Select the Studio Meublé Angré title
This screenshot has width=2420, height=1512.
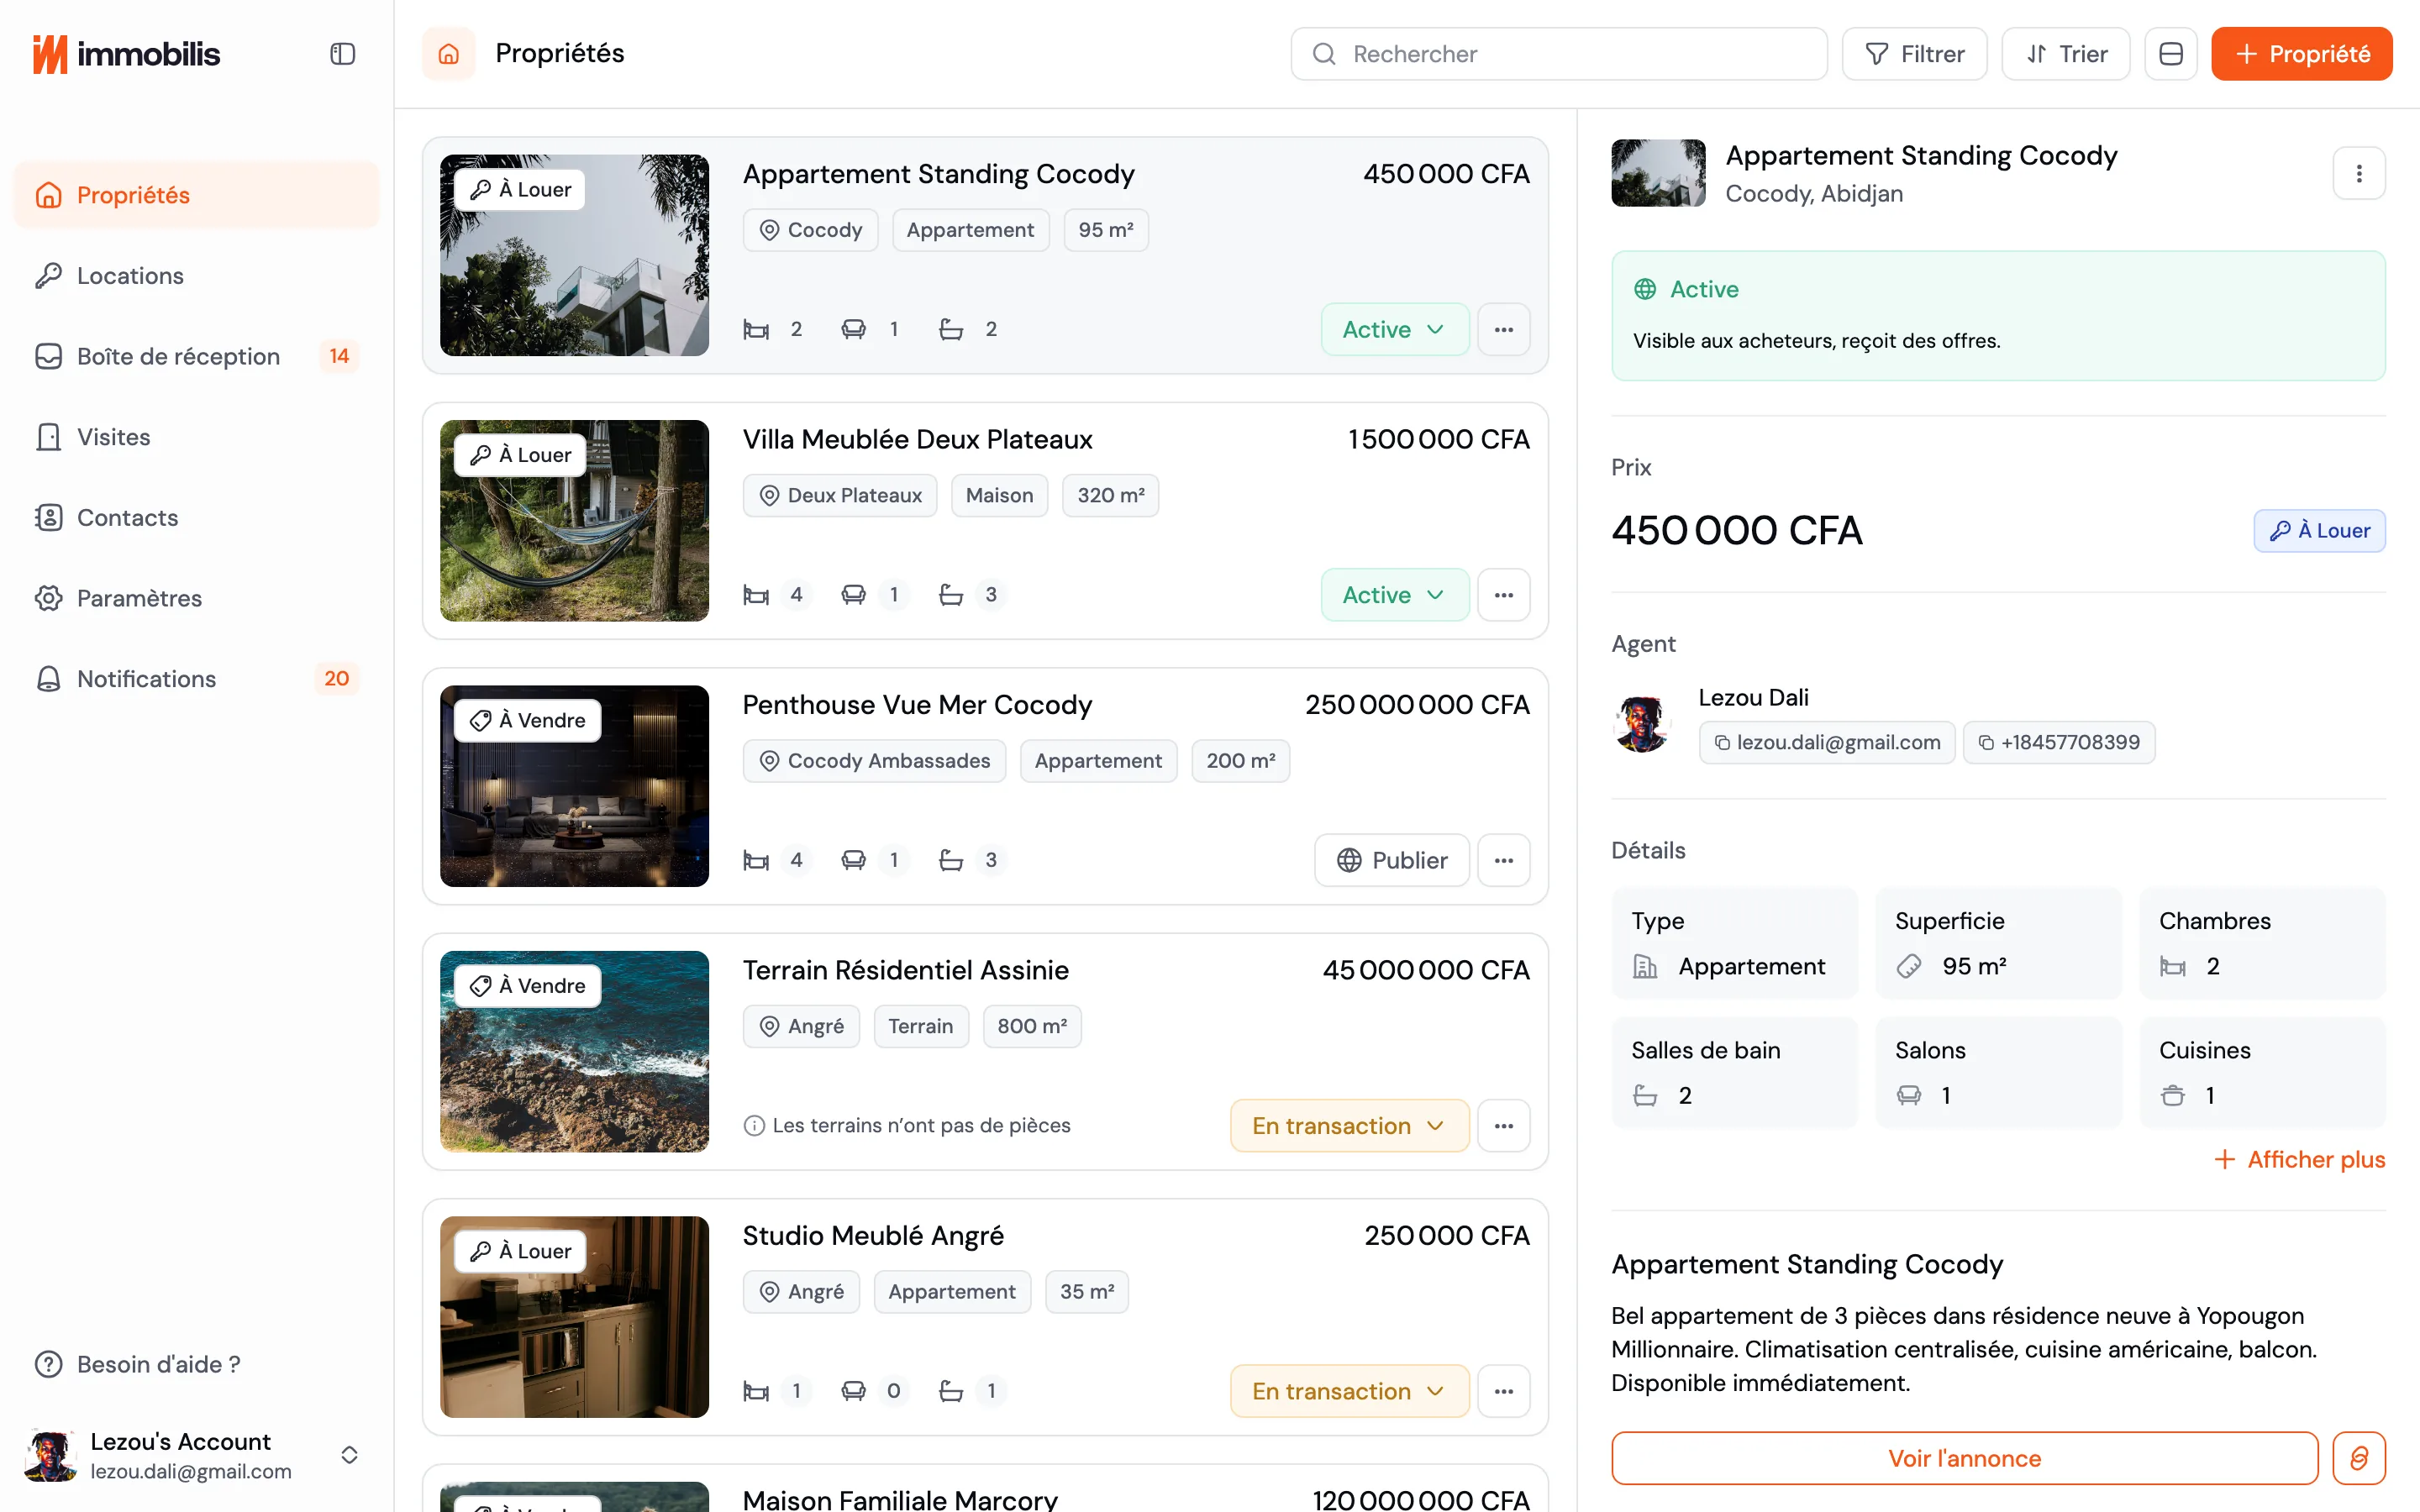coord(872,1236)
